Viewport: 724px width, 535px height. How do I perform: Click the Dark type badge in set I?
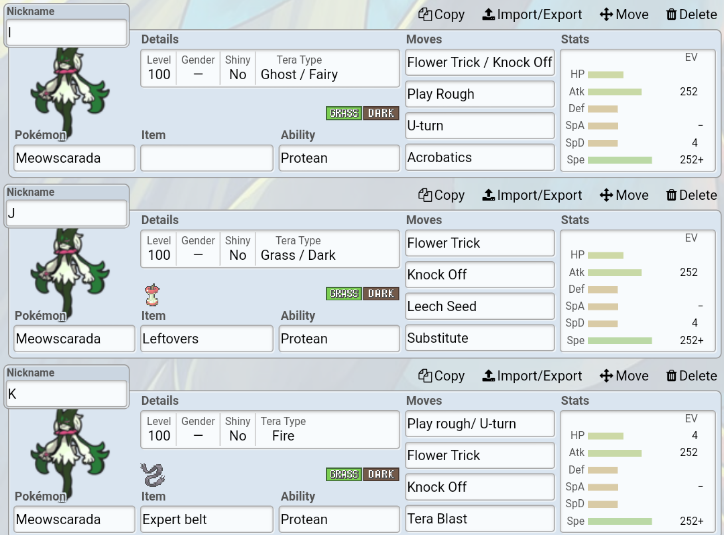381,113
